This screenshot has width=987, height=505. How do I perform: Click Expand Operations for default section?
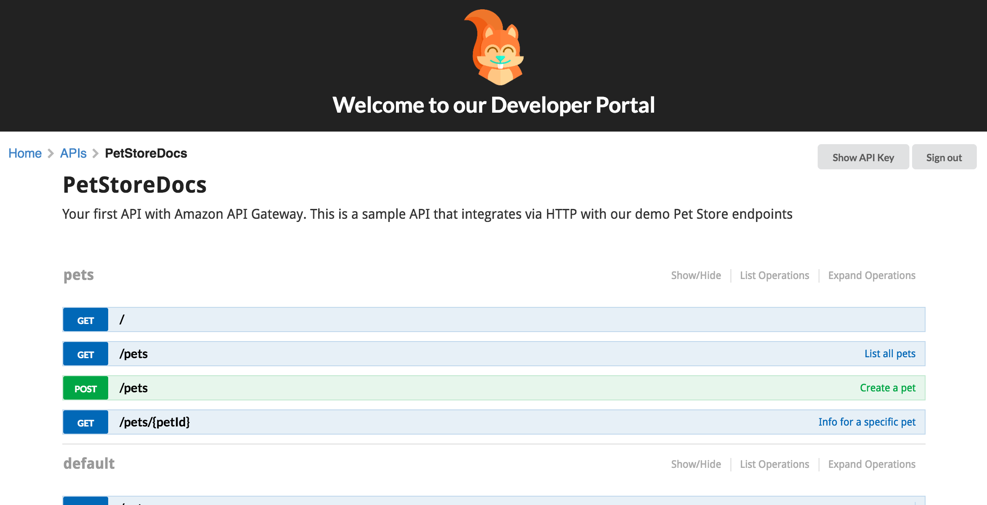pos(872,464)
